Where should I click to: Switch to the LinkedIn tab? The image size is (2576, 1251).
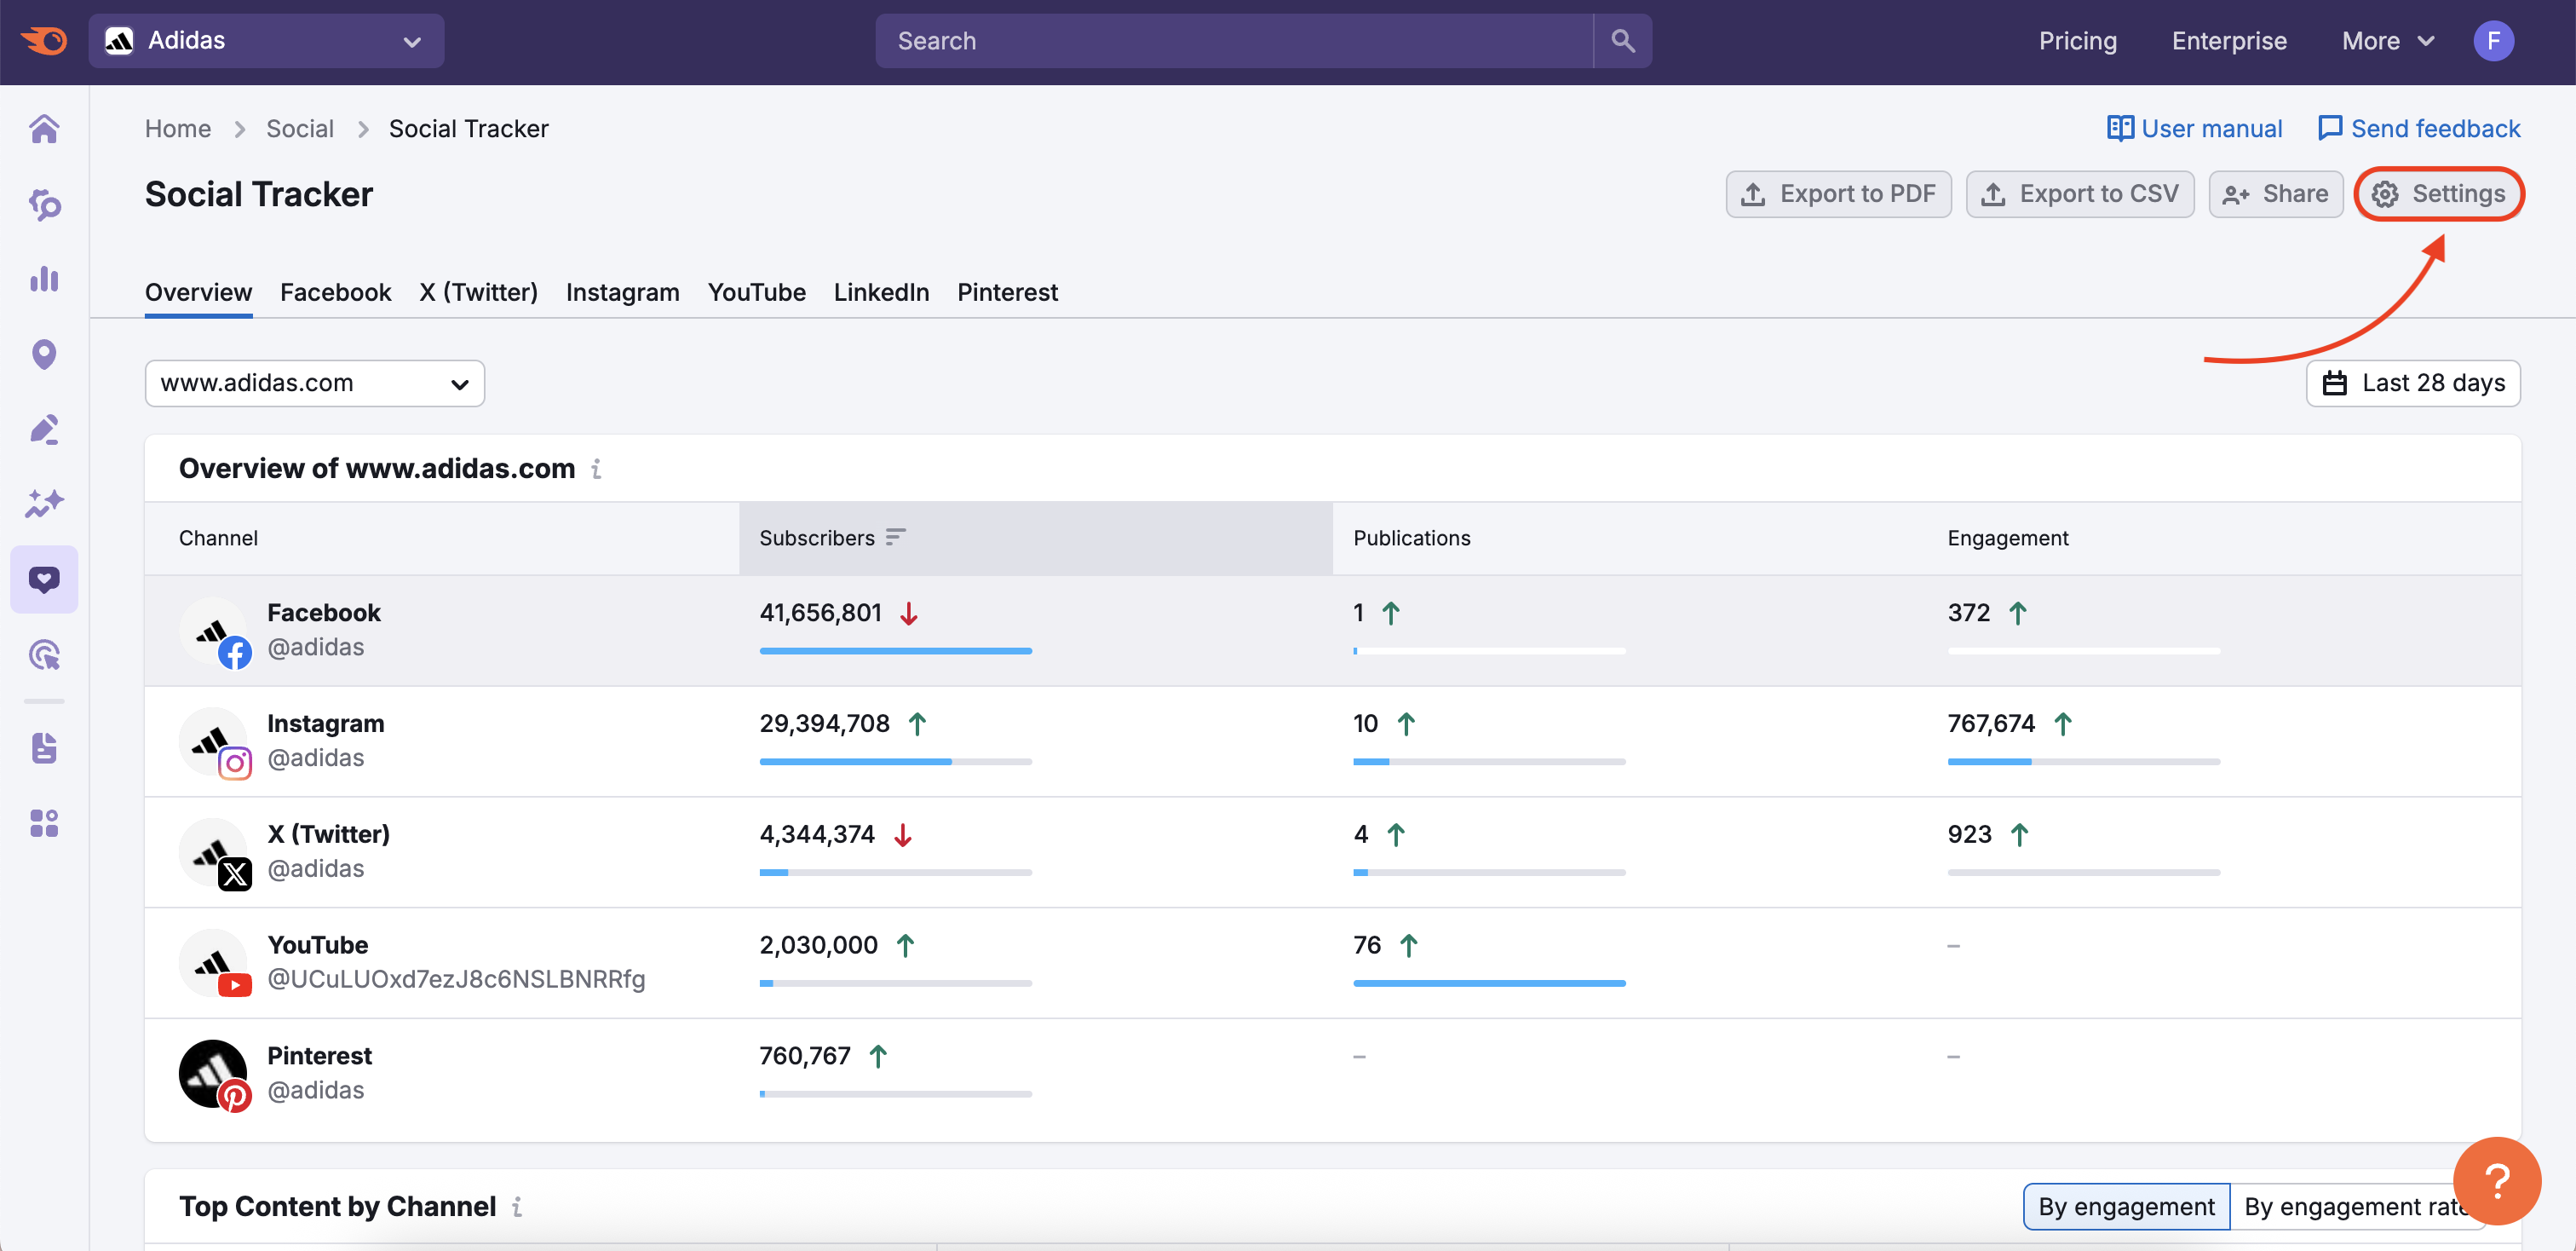(x=881, y=292)
